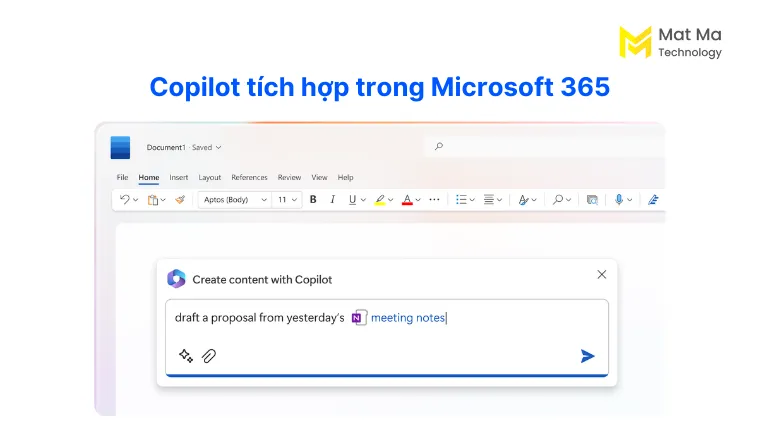
Task: Click Document1 Saved title dropdown
Action: point(184,147)
